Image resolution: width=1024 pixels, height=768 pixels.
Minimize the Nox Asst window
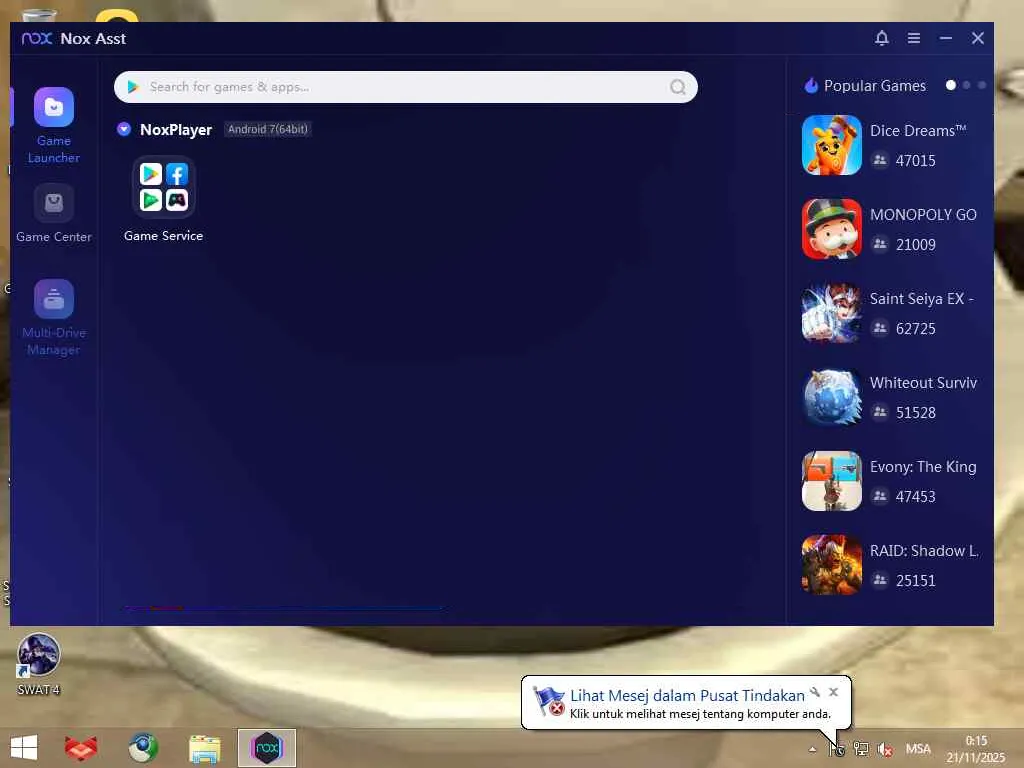(x=946, y=38)
